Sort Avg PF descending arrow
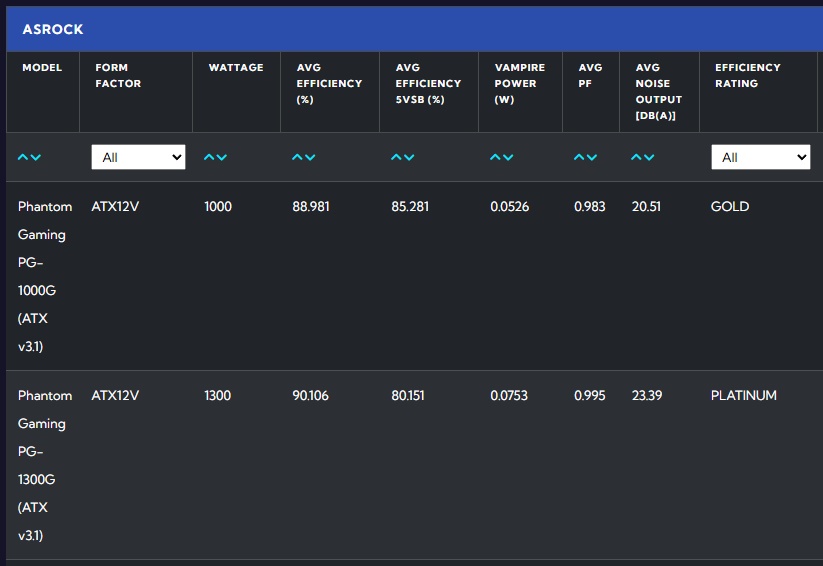This screenshot has width=823, height=566. pyautogui.click(x=592, y=157)
